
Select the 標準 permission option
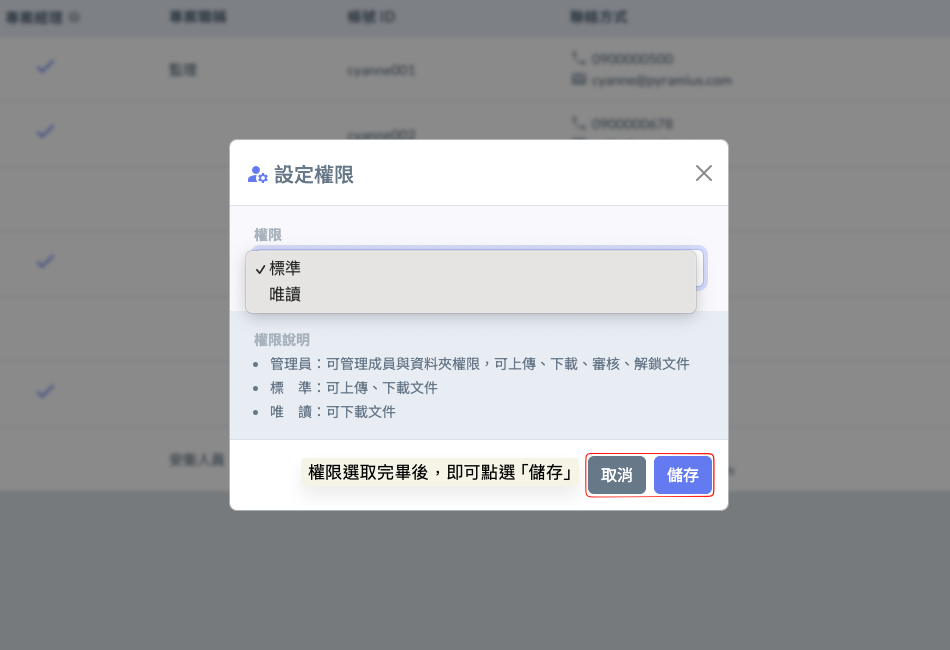coord(285,268)
